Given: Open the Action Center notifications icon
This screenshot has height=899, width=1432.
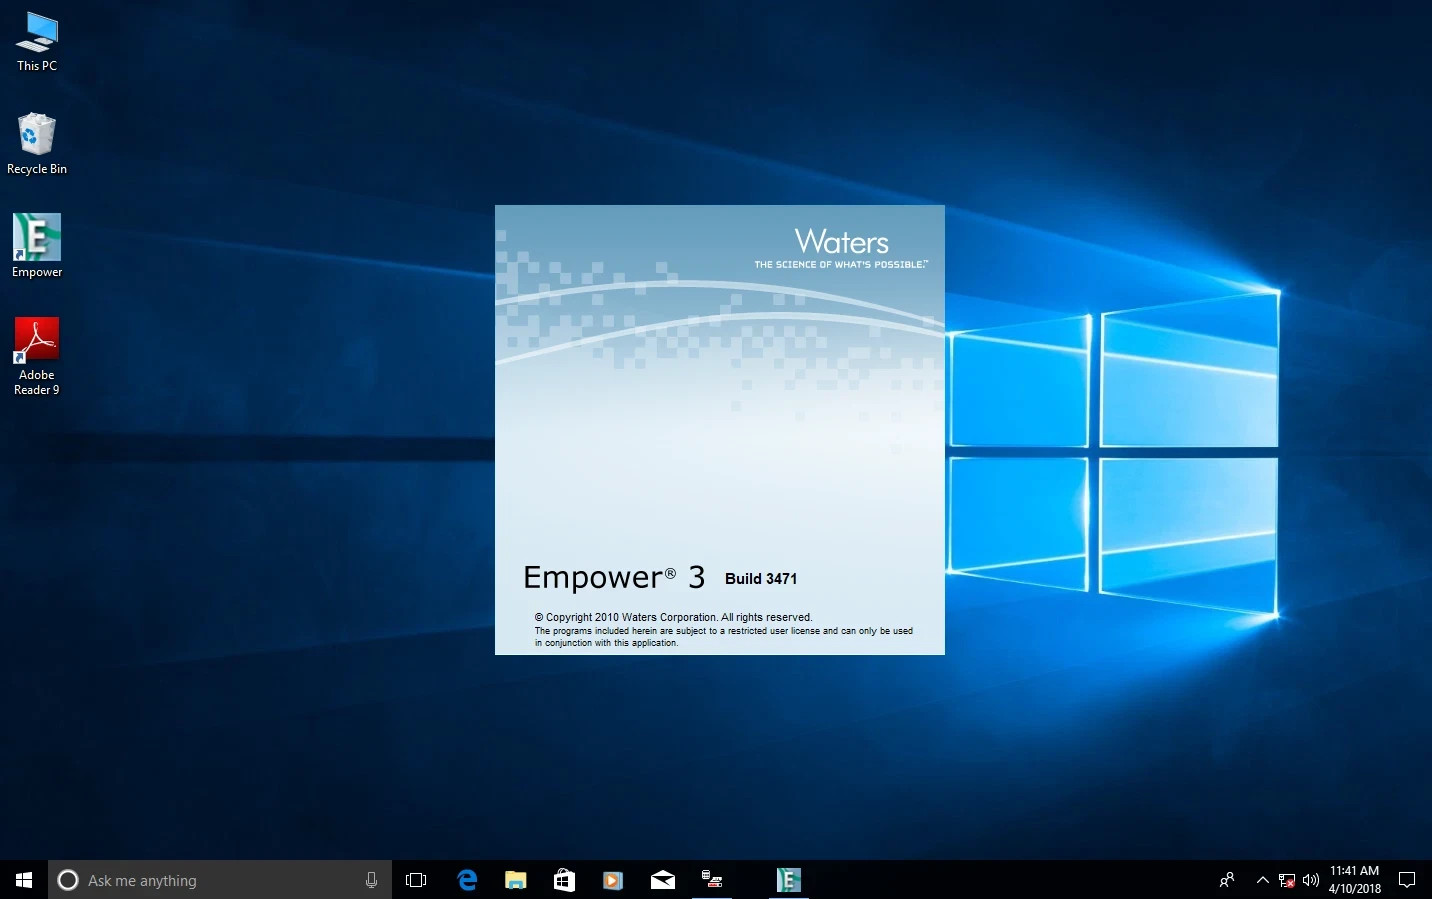Looking at the screenshot, I should coord(1407,880).
